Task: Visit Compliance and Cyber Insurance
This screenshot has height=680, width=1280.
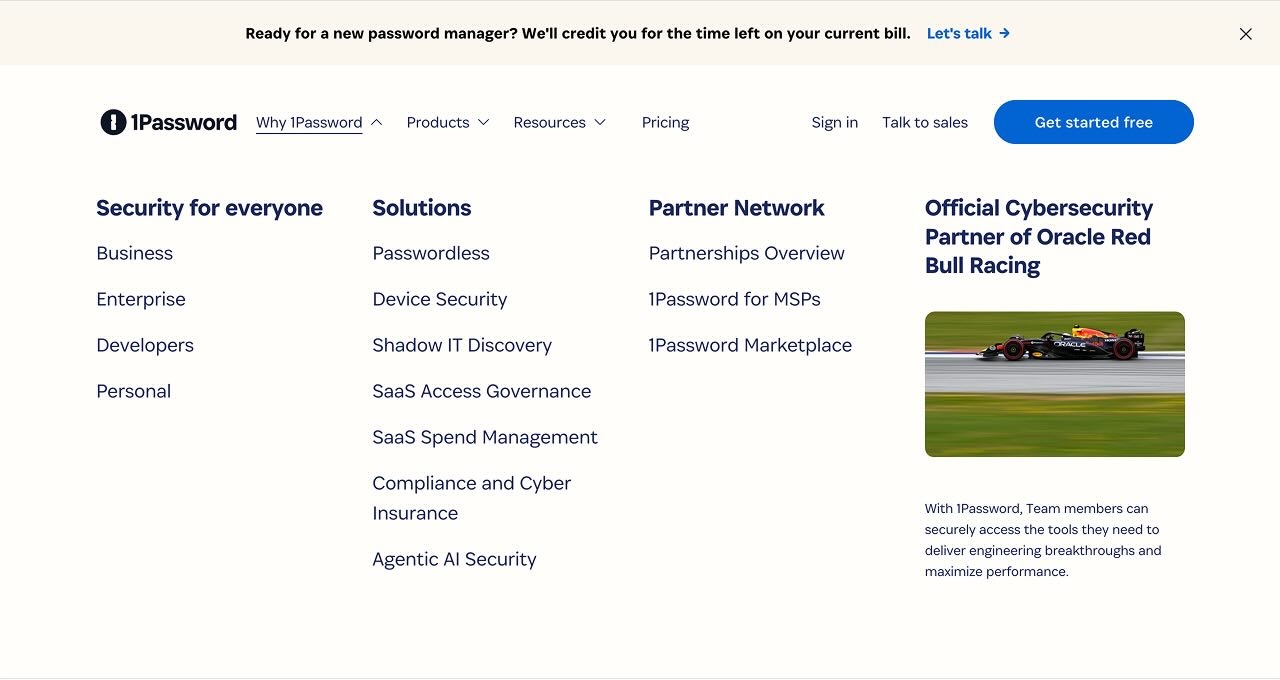Action: [471, 498]
